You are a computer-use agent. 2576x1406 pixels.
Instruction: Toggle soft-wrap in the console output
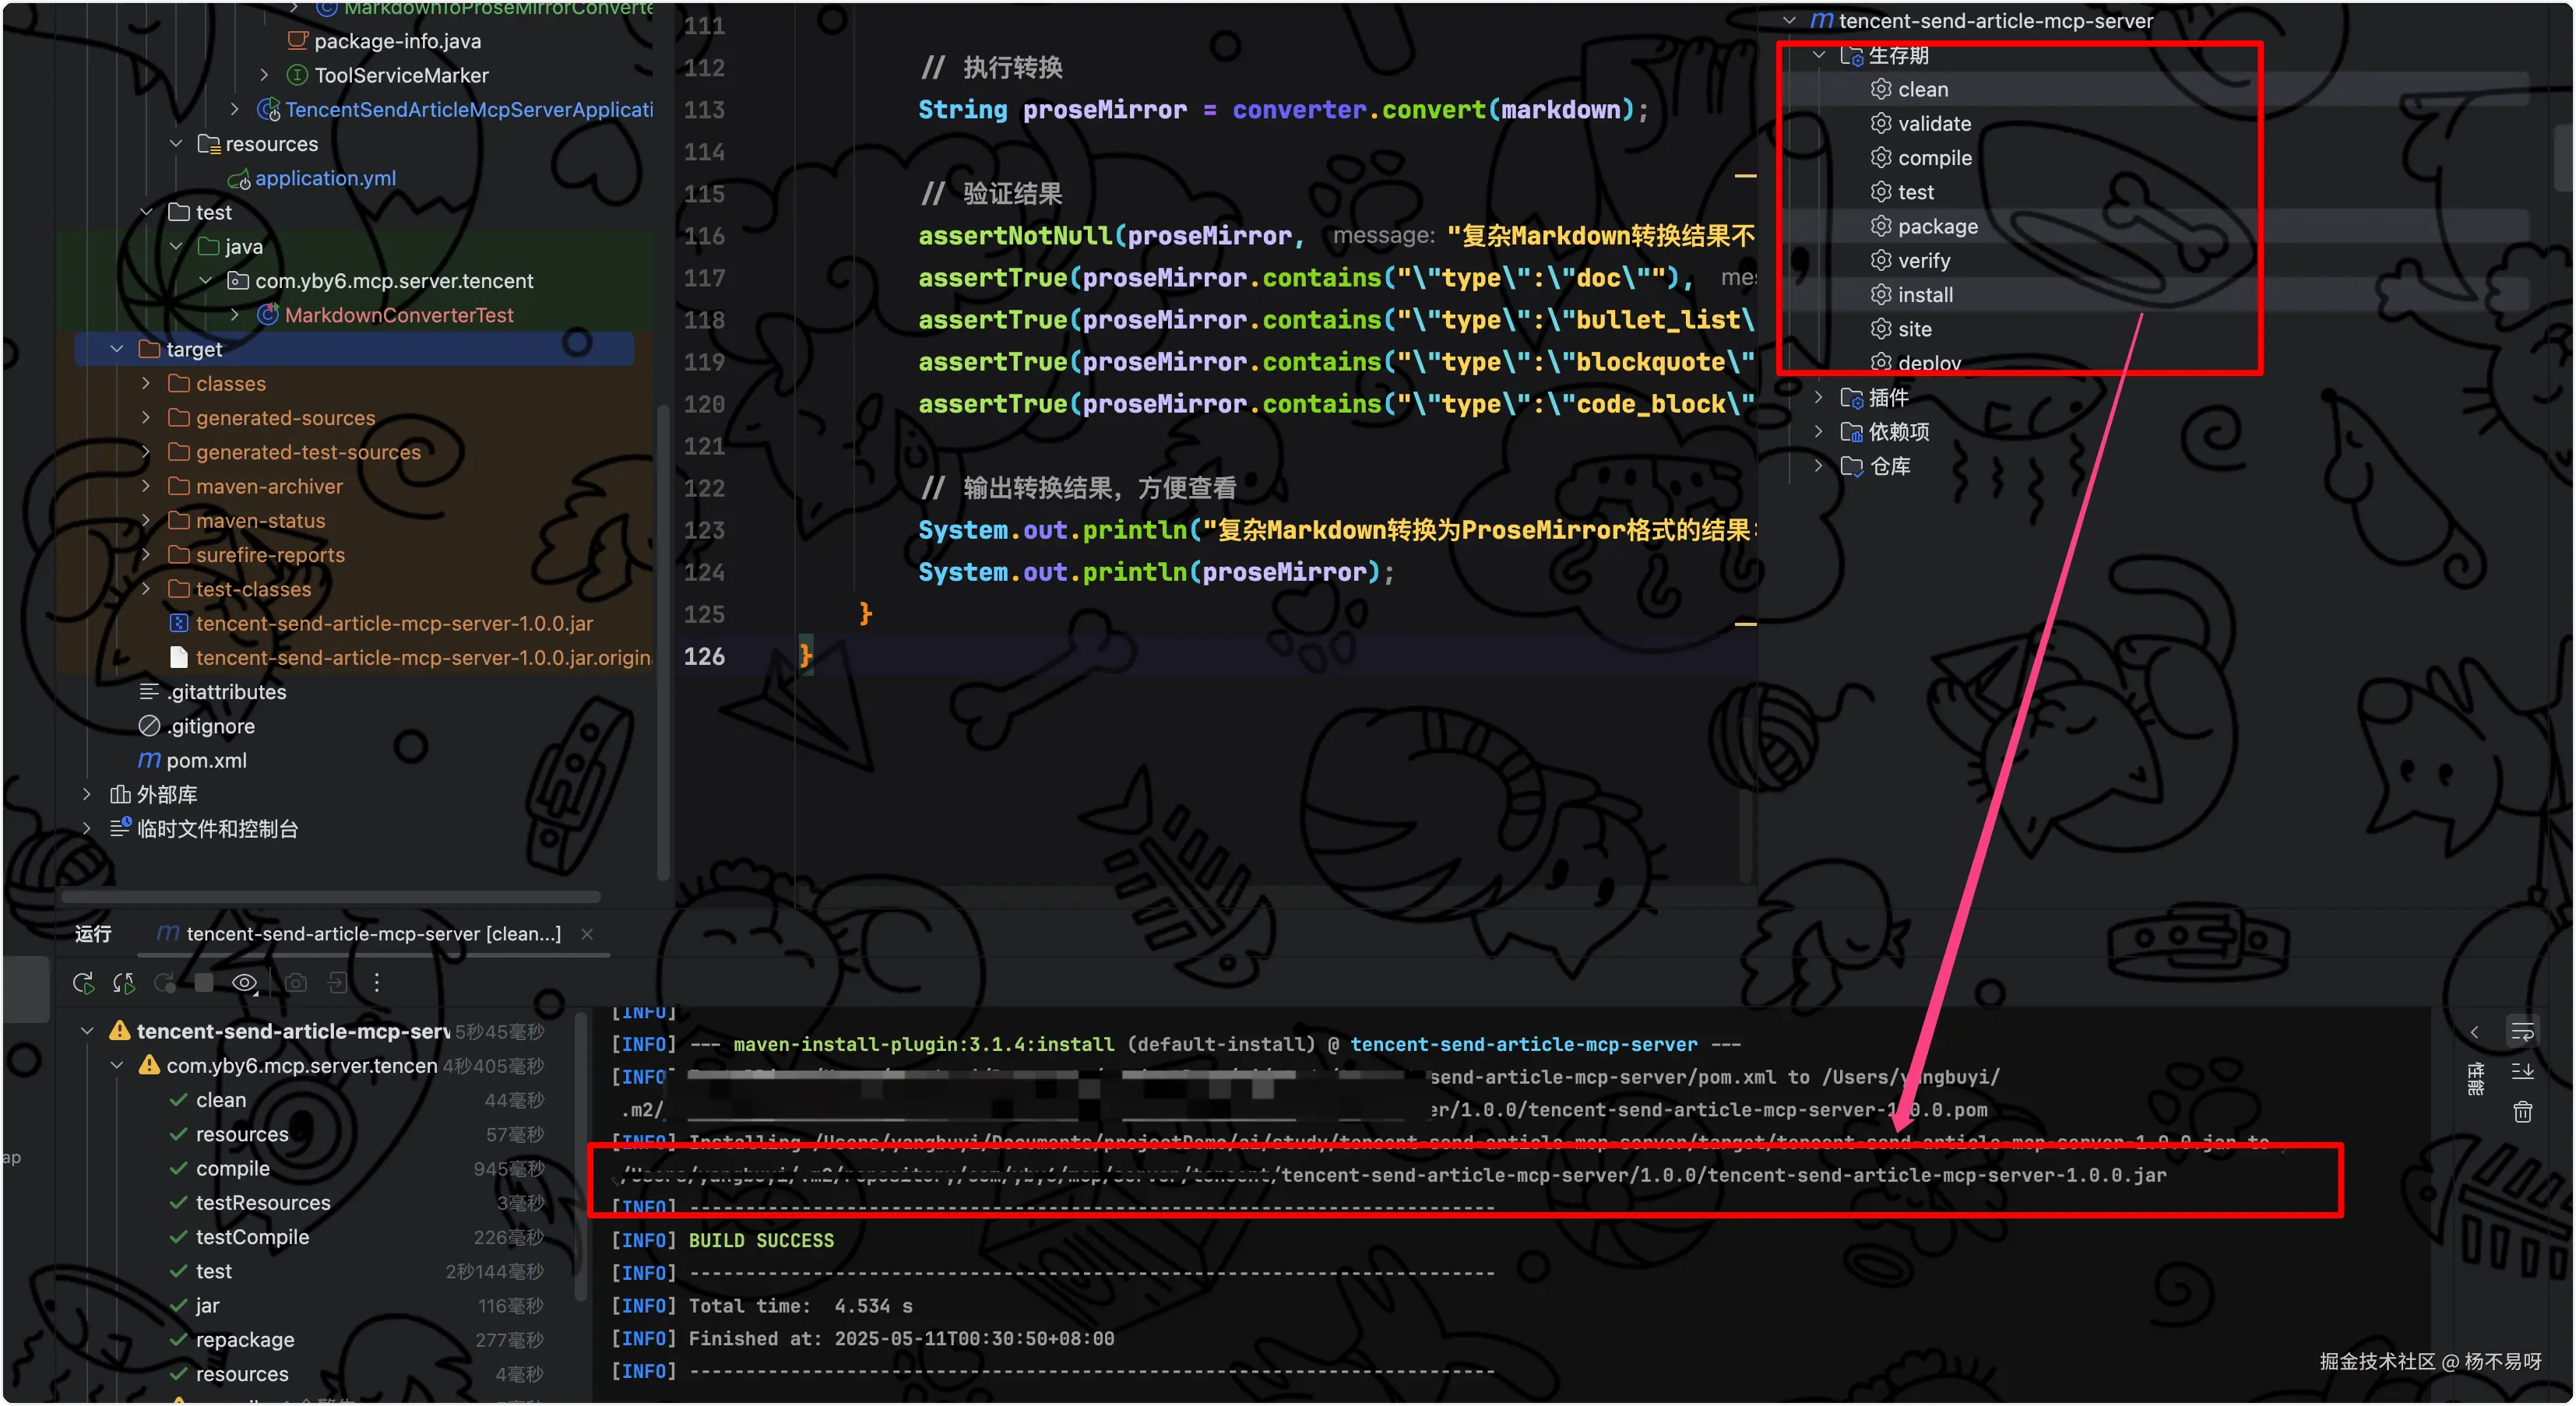point(2522,1032)
